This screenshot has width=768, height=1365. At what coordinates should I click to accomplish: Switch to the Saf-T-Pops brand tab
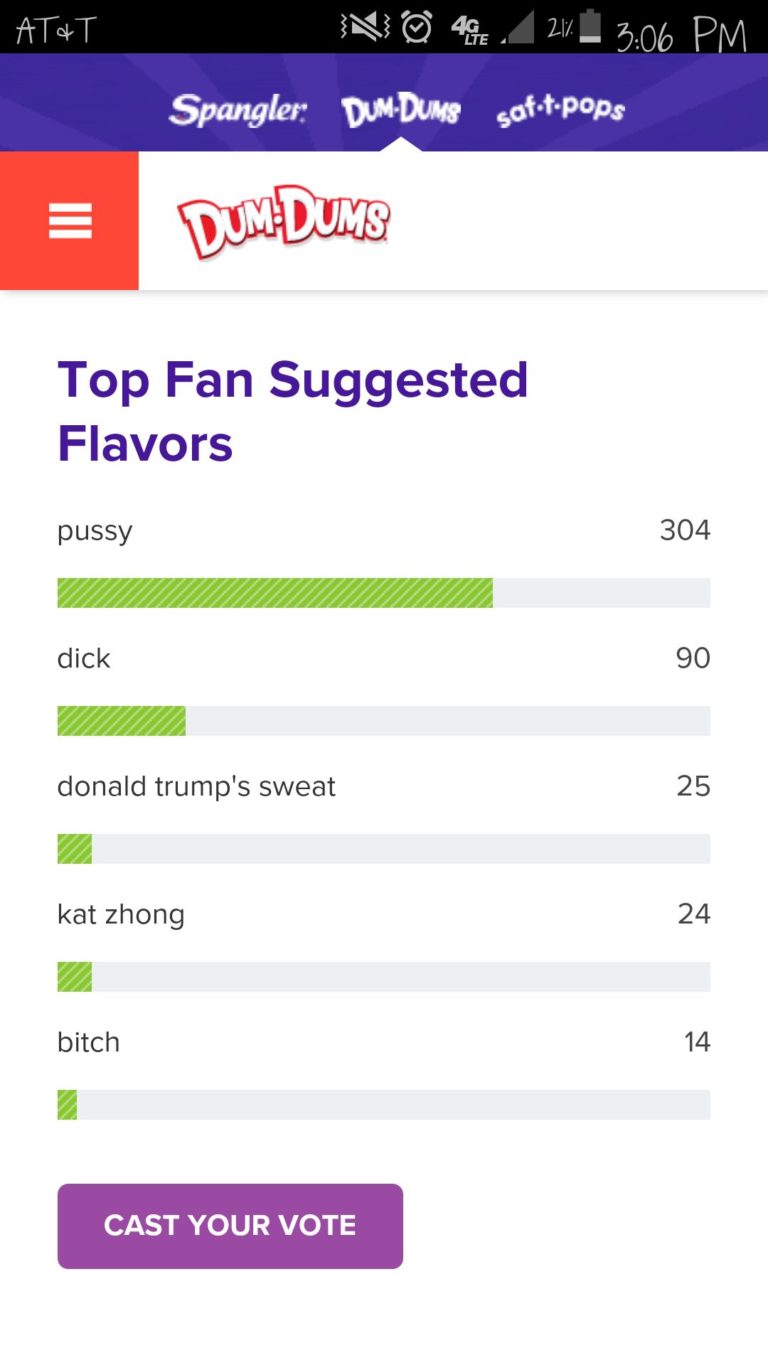(560, 111)
